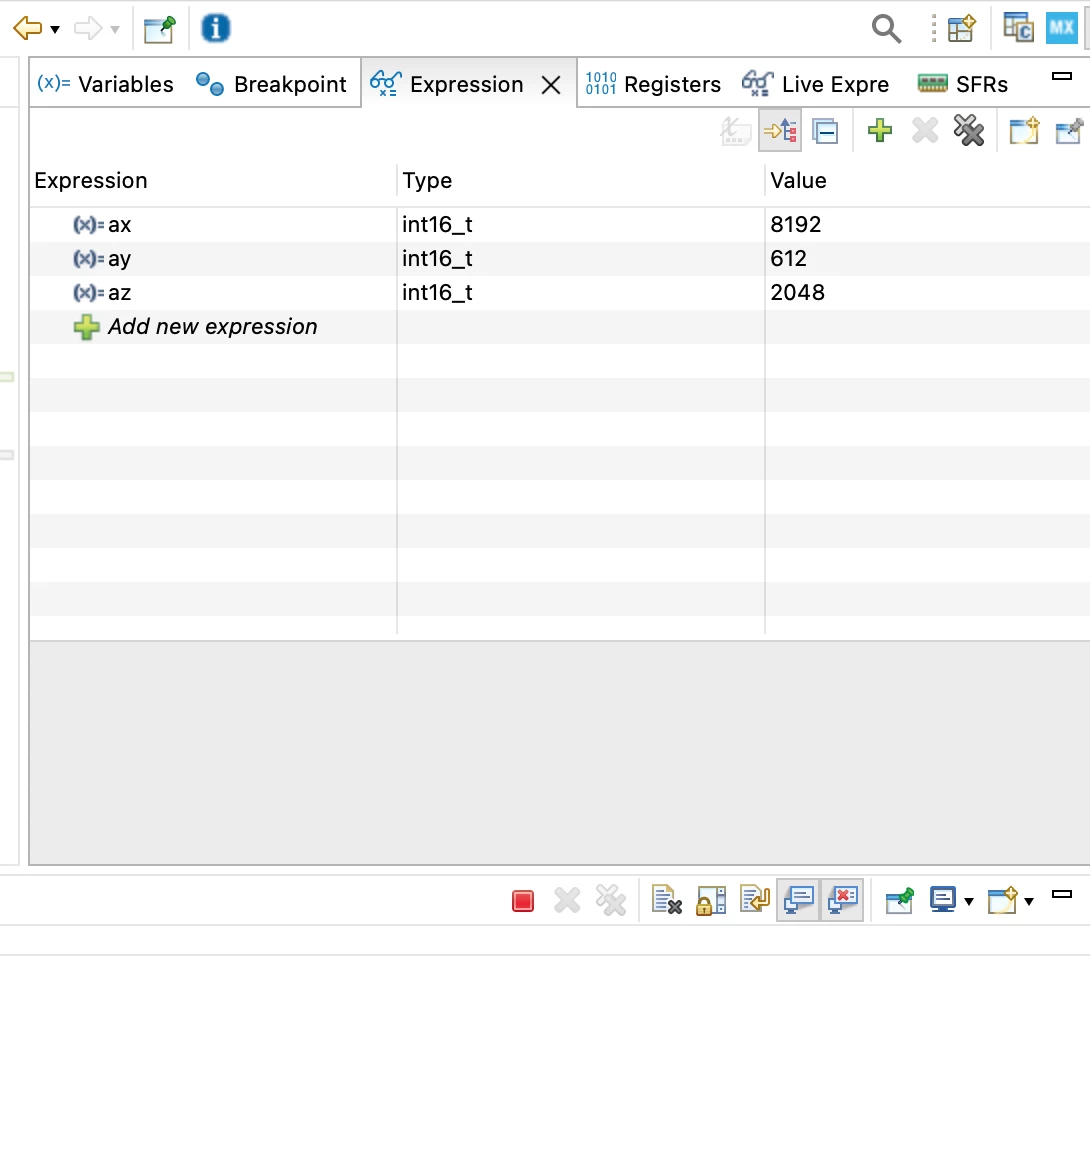The image size is (1090, 1158).
Task: Minimize the console panel
Action: coord(1062,894)
